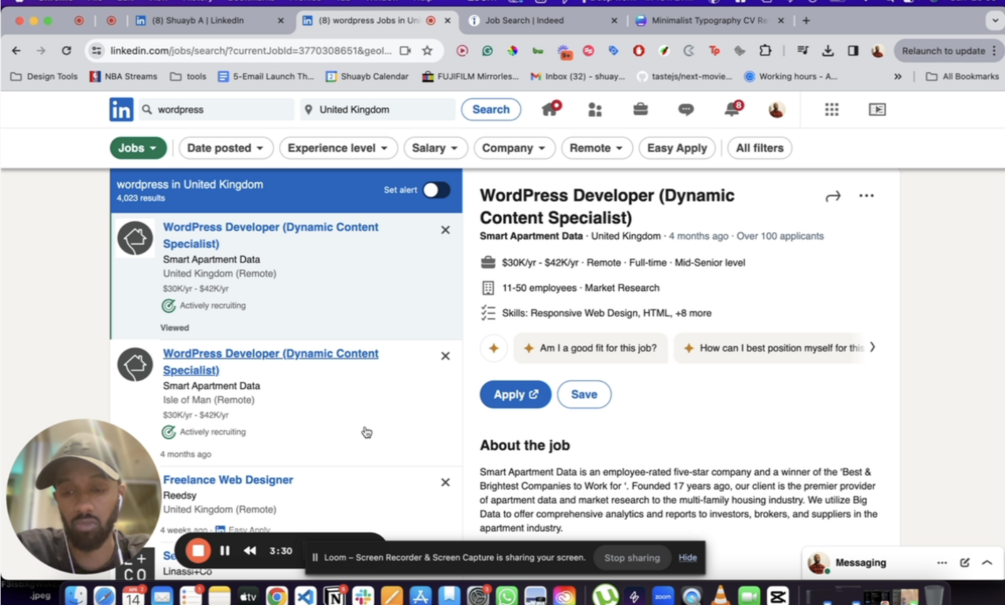Show next AI suggestion chevron
This screenshot has height=605, width=1005.
pos(872,347)
